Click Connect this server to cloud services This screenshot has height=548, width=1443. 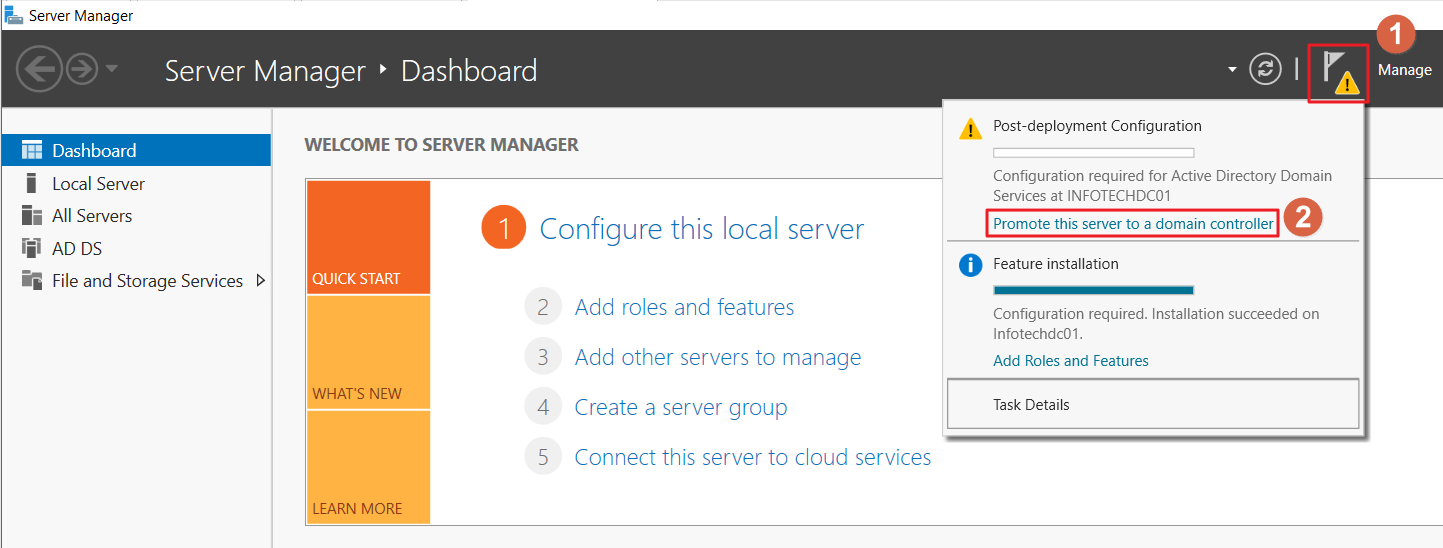tap(753, 457)
